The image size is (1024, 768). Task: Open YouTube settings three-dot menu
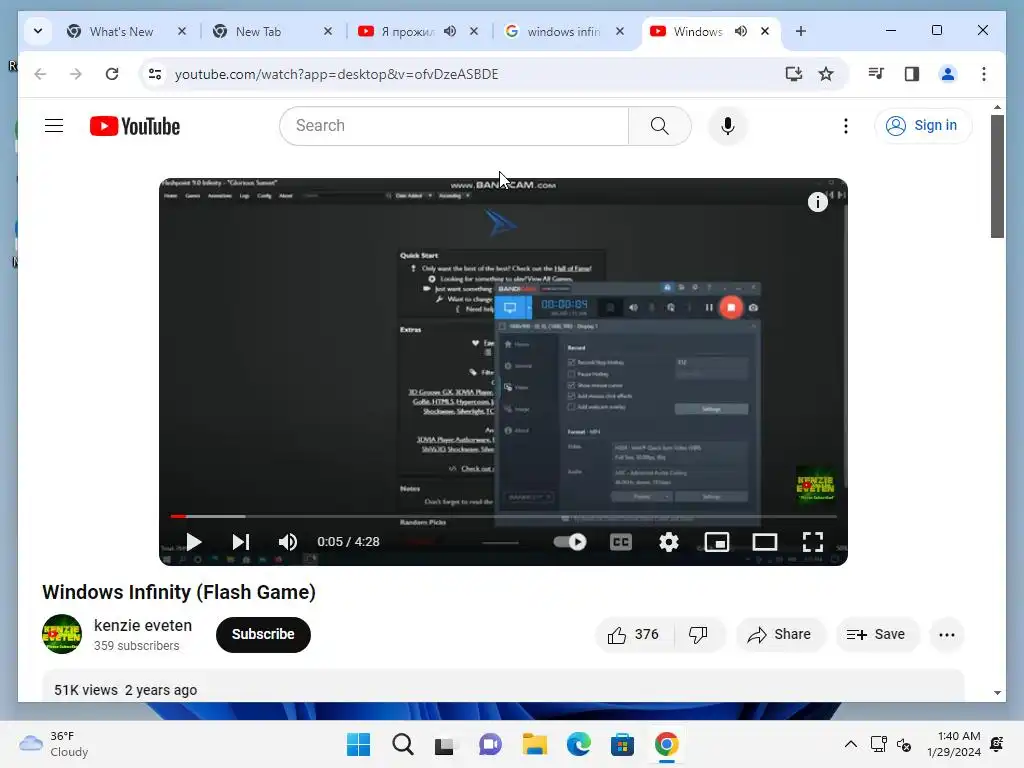click(846, 125)
